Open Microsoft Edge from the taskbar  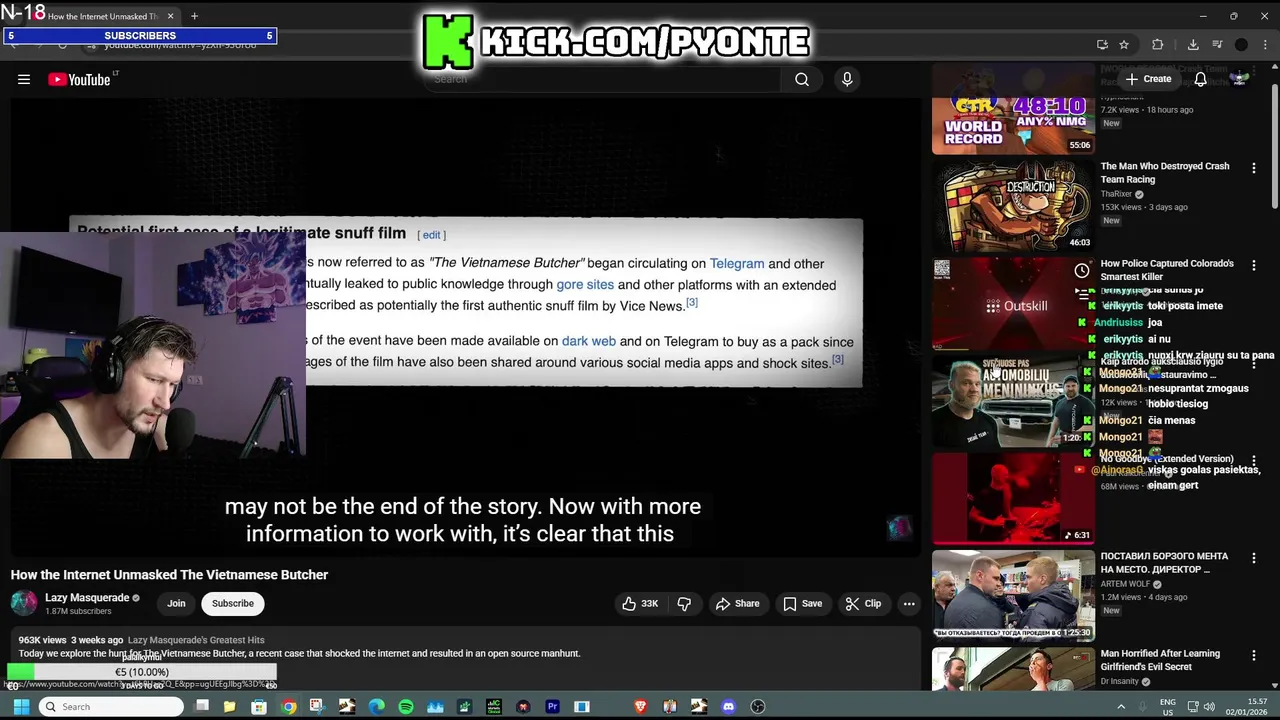point(376,707)
